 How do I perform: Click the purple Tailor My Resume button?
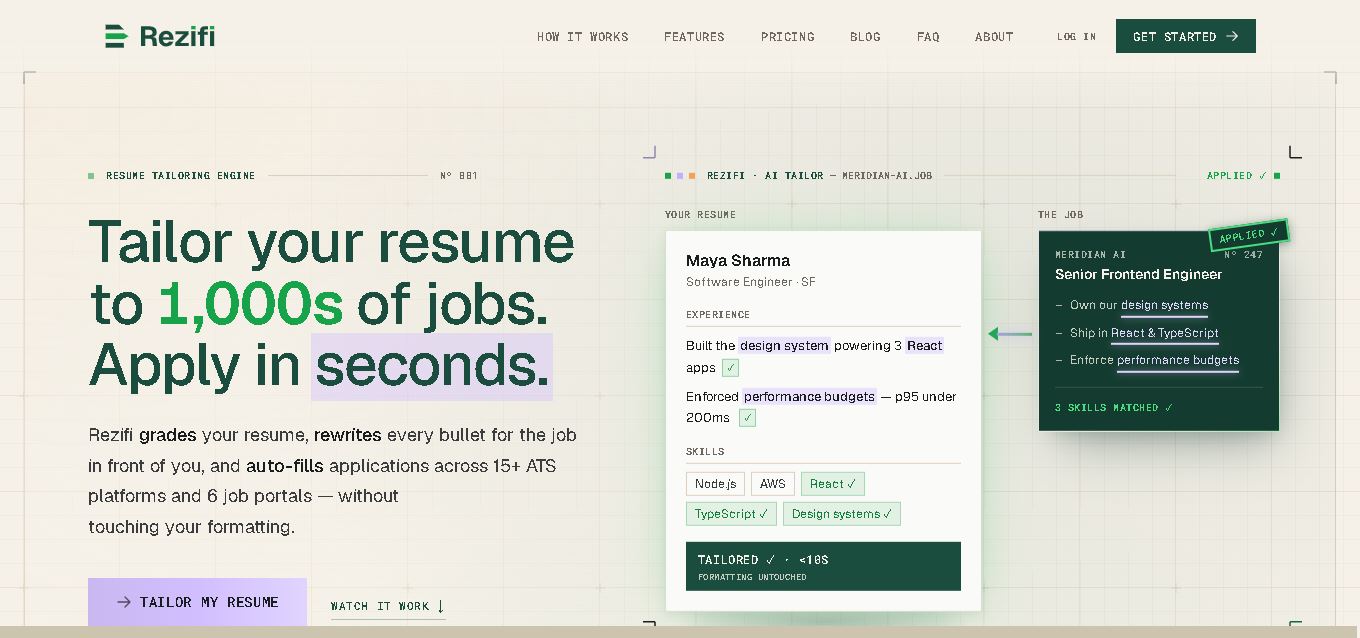pos(197,602)
